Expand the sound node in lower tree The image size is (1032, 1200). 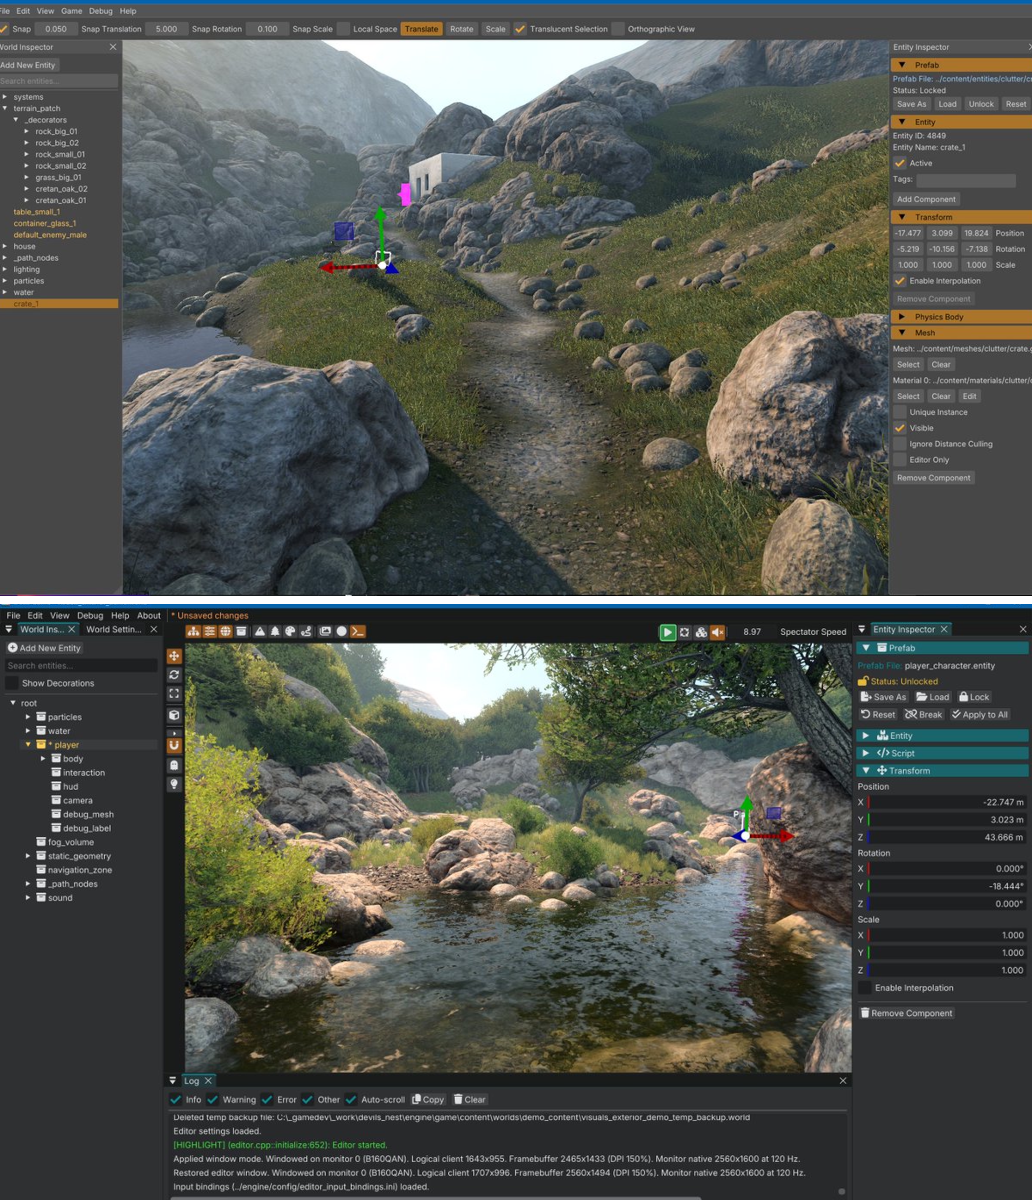28,898
